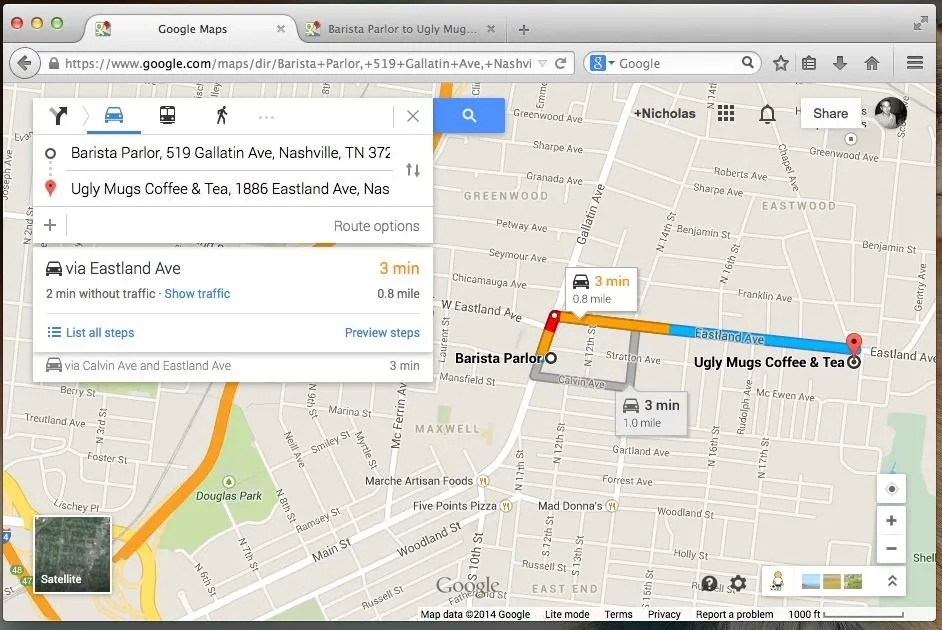Open the Terms link

(618, 614)
